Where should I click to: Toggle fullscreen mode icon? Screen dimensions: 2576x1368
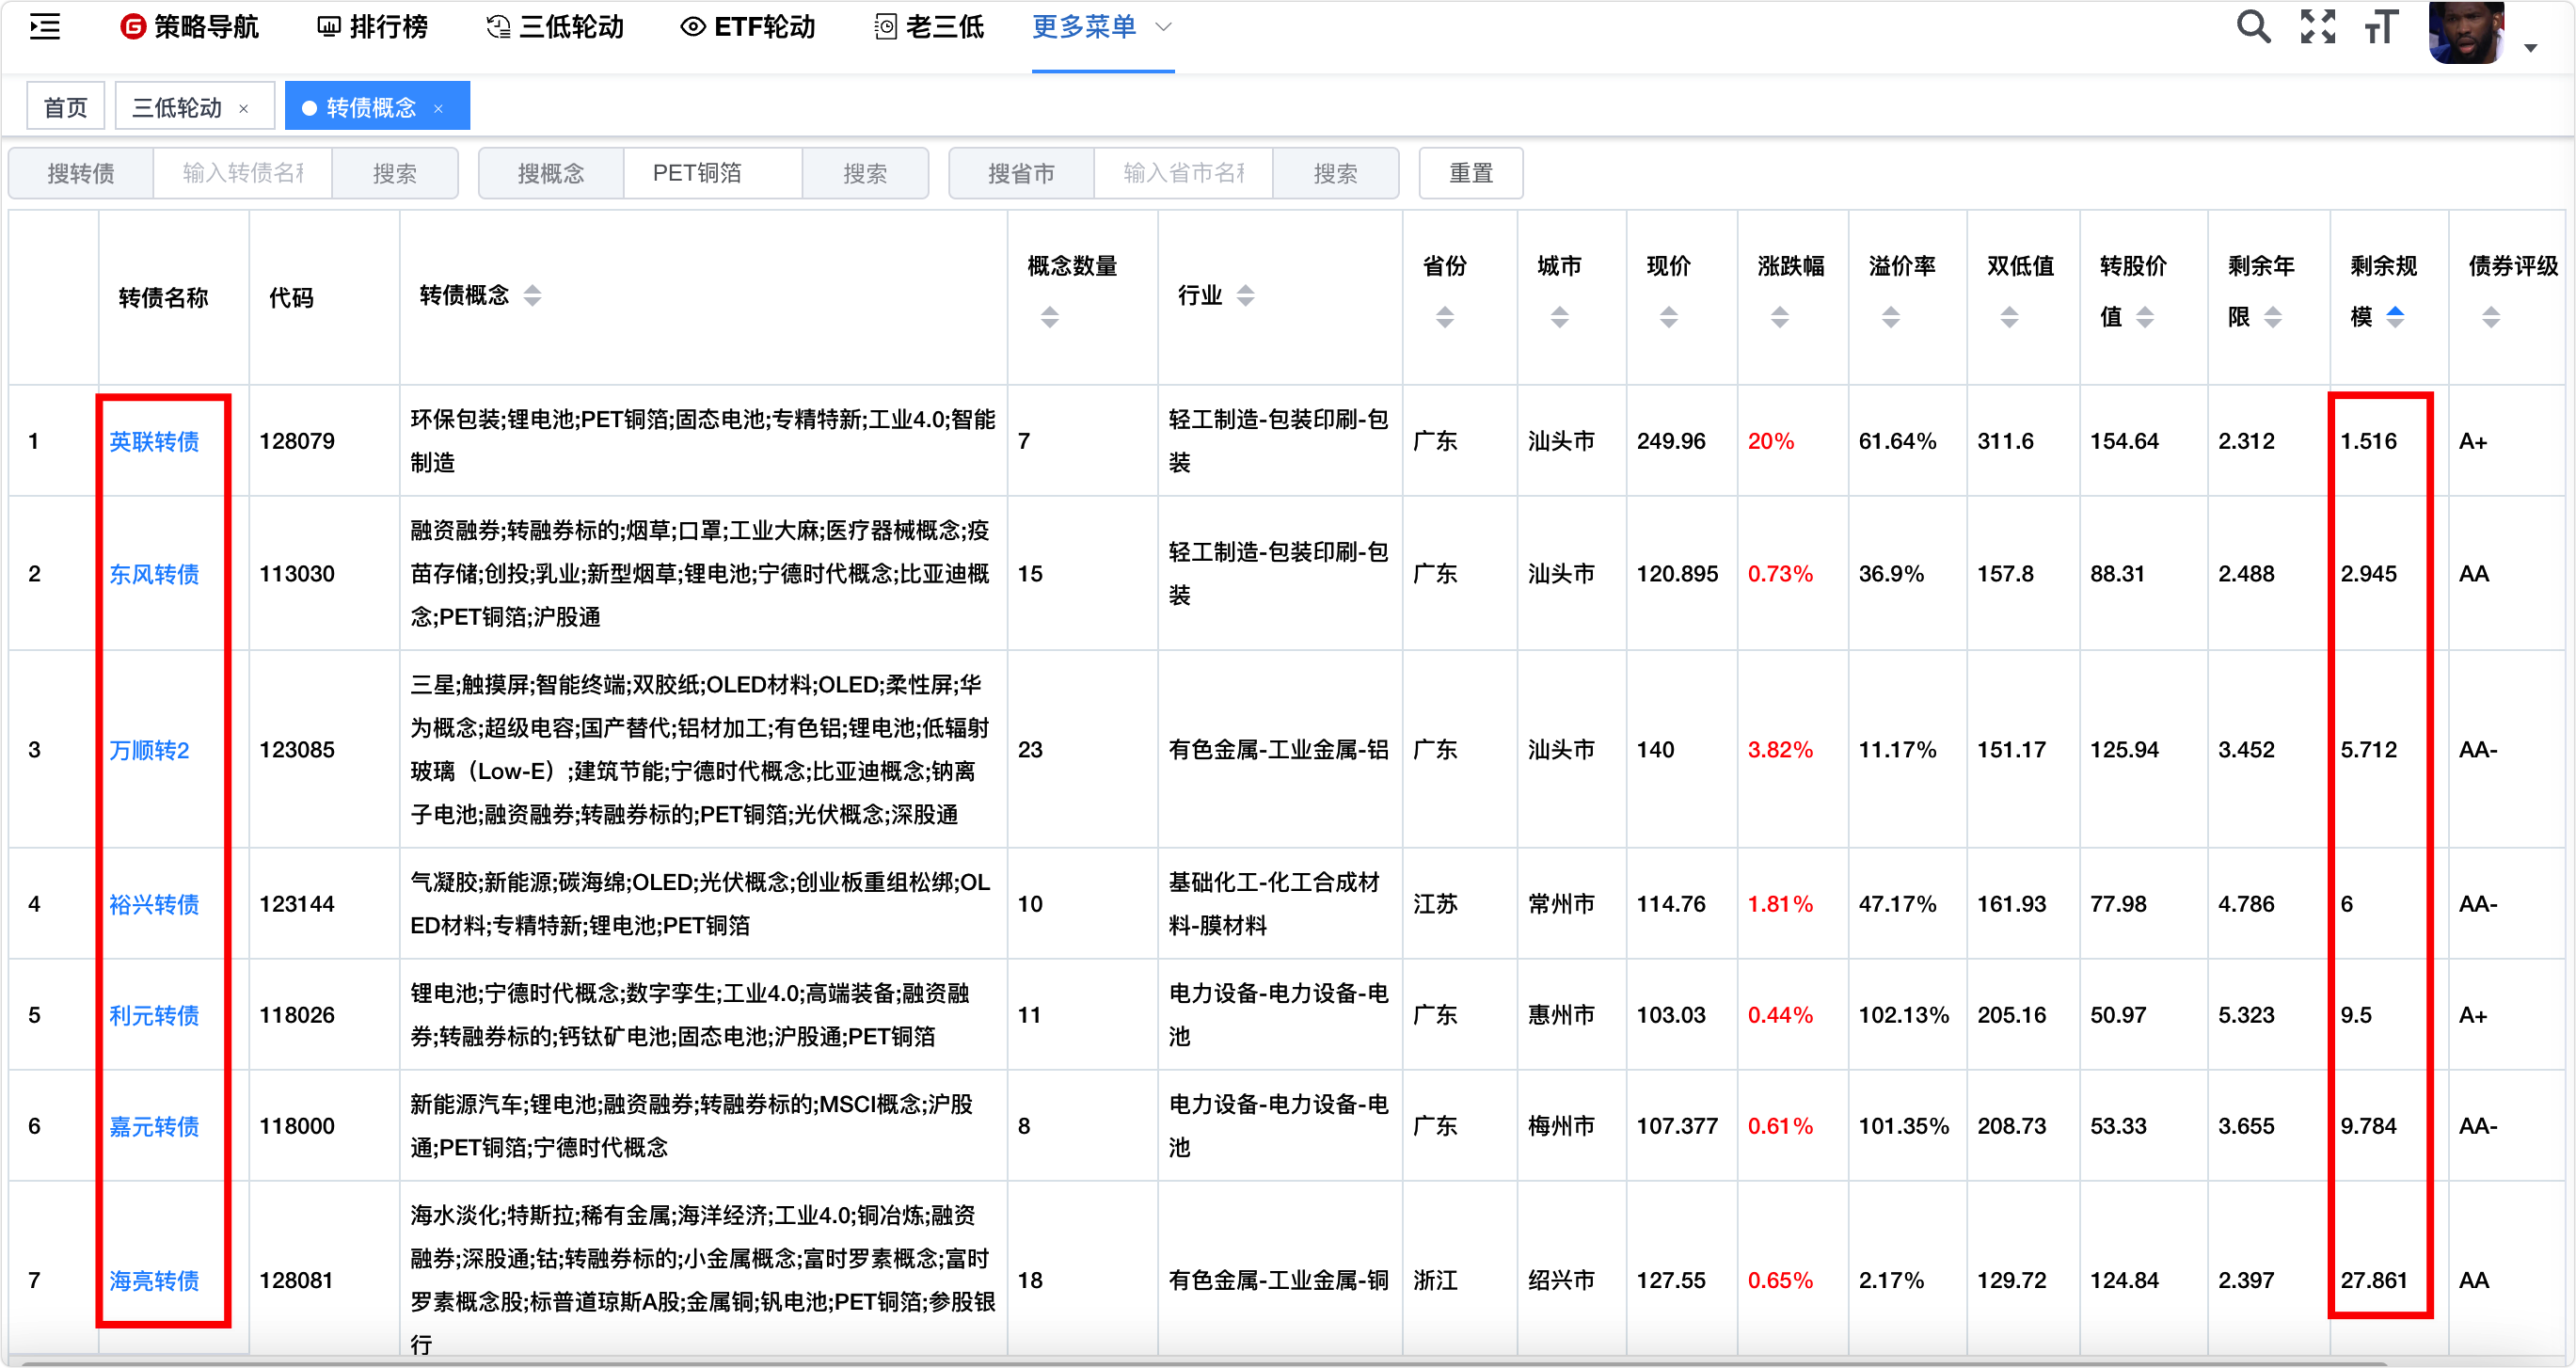pos(2317,27)
